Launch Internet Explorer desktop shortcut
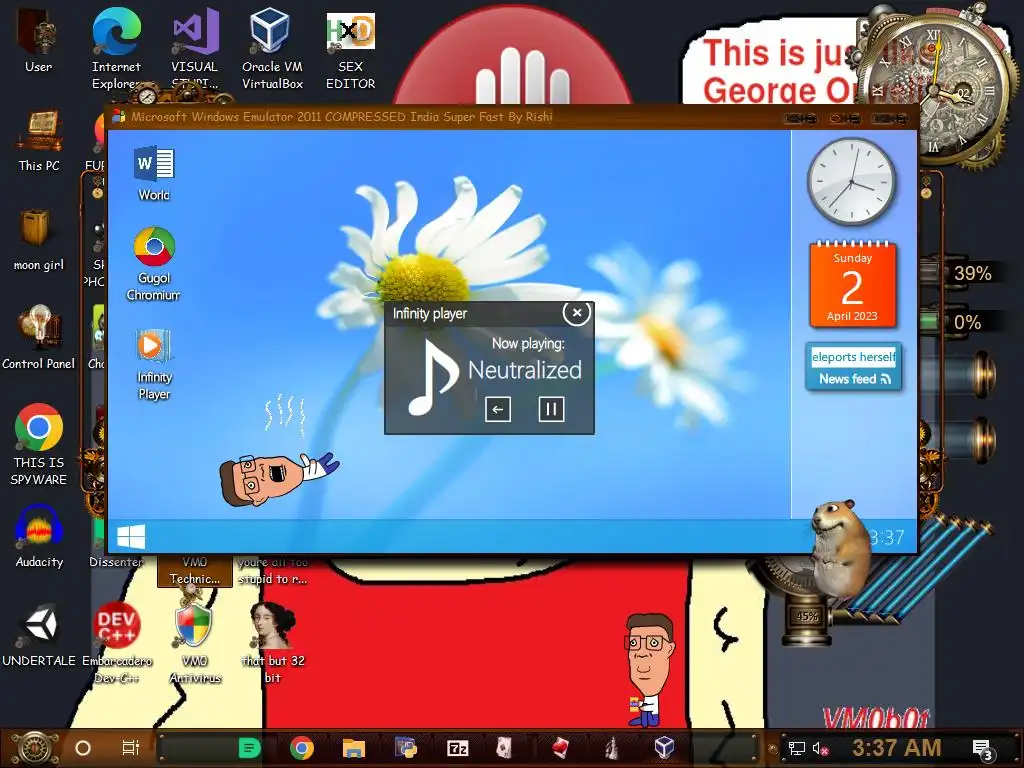Image resolution: width=1024 pixels, height=768 pixels. point(116,48)
